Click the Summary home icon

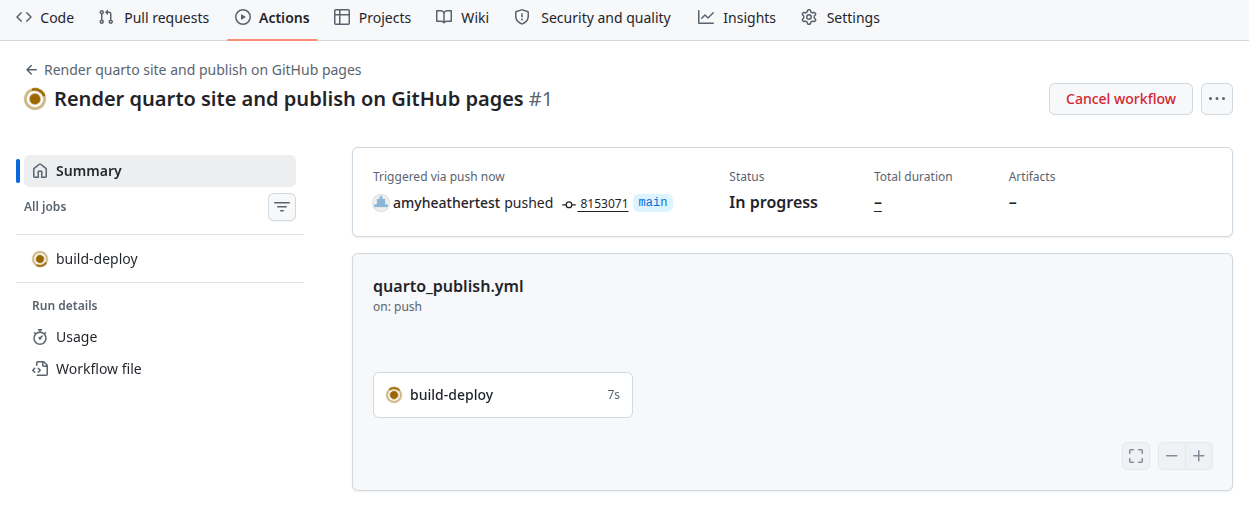pyautogui.click(x=40, y=171)
